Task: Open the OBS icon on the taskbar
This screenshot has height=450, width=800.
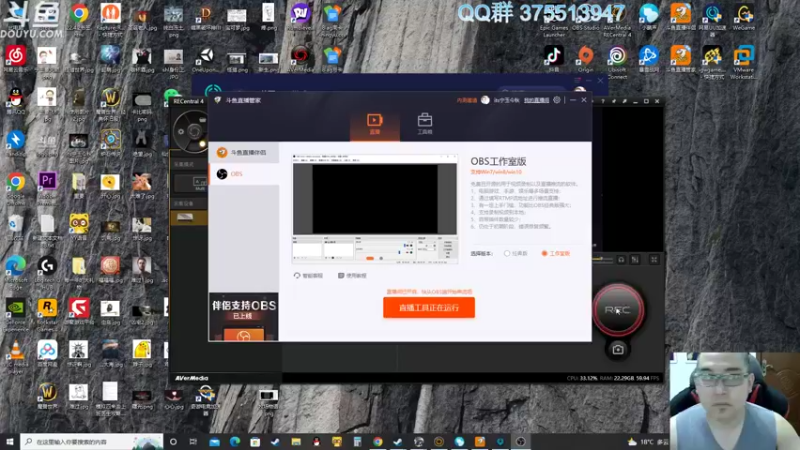Action: pos(520,441)
